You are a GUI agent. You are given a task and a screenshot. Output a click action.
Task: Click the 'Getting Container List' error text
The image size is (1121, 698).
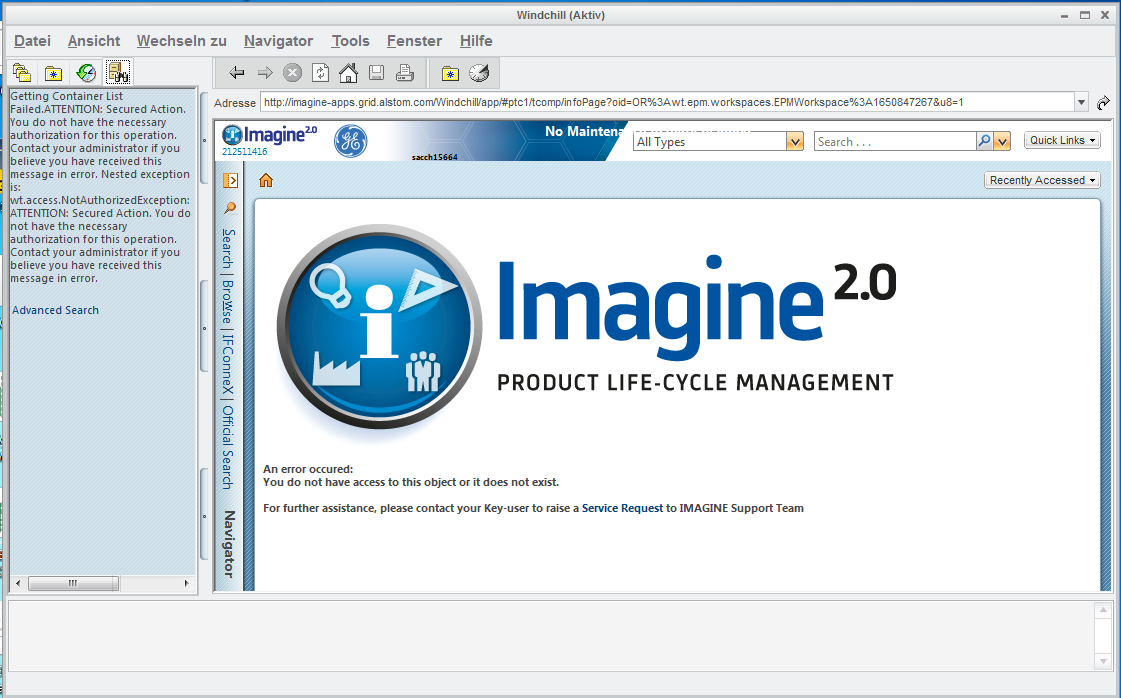point(66,96)
